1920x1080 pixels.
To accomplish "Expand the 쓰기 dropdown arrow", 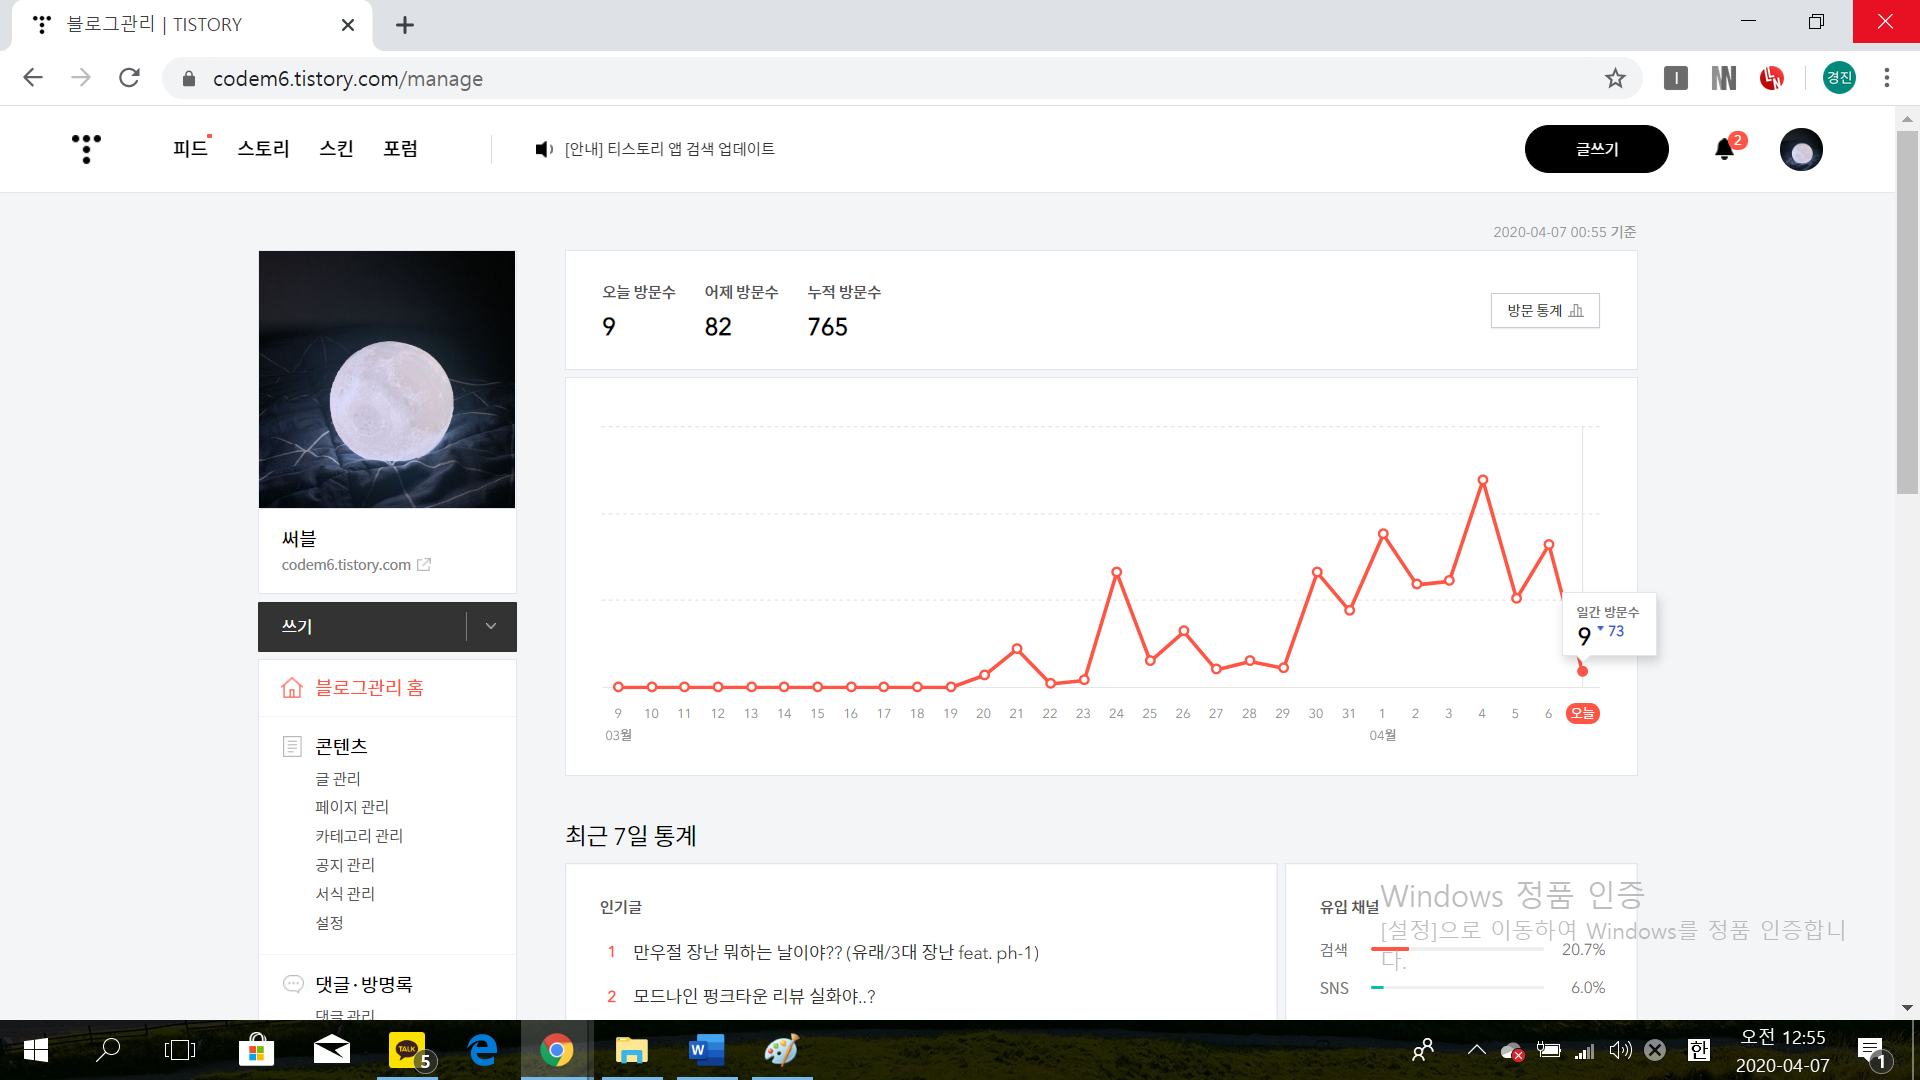I will 491,626.
